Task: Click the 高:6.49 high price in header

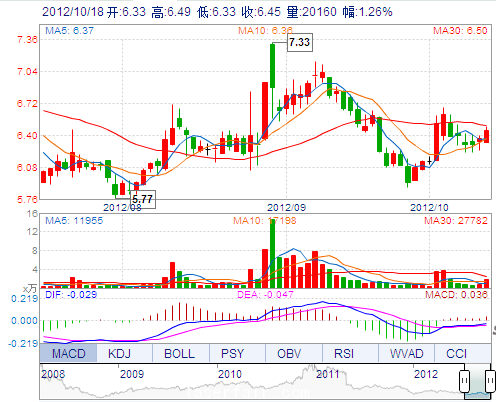Action: pyautogui.click(x=171, y=12)
